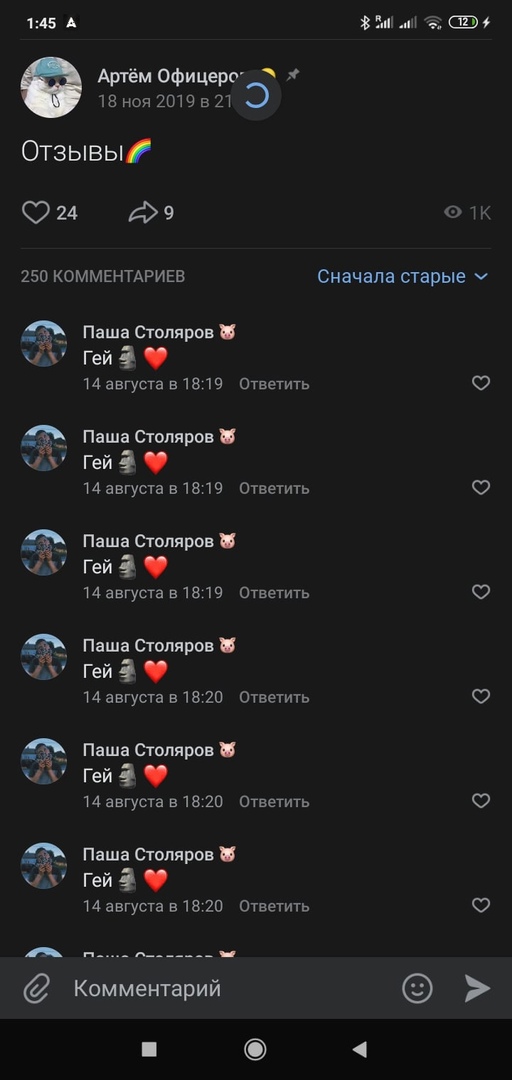Tap the Android home circle button
The width and height of the screenshot is (512, 1080).
(256, 1049)
